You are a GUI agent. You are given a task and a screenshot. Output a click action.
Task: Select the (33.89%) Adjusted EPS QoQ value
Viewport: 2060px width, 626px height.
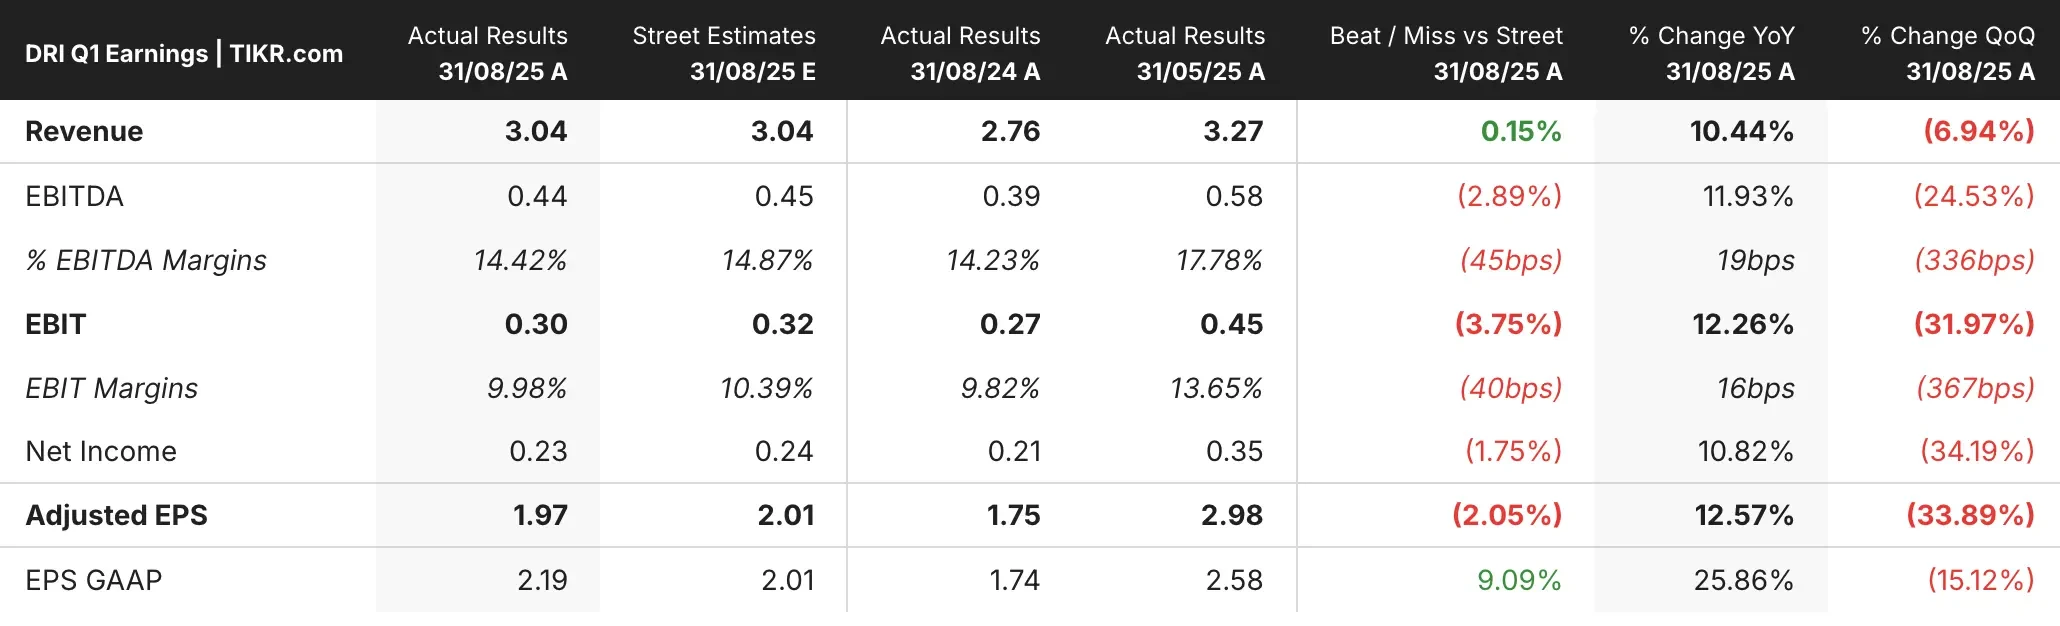pyautogui.click(x=1970, y=515)
